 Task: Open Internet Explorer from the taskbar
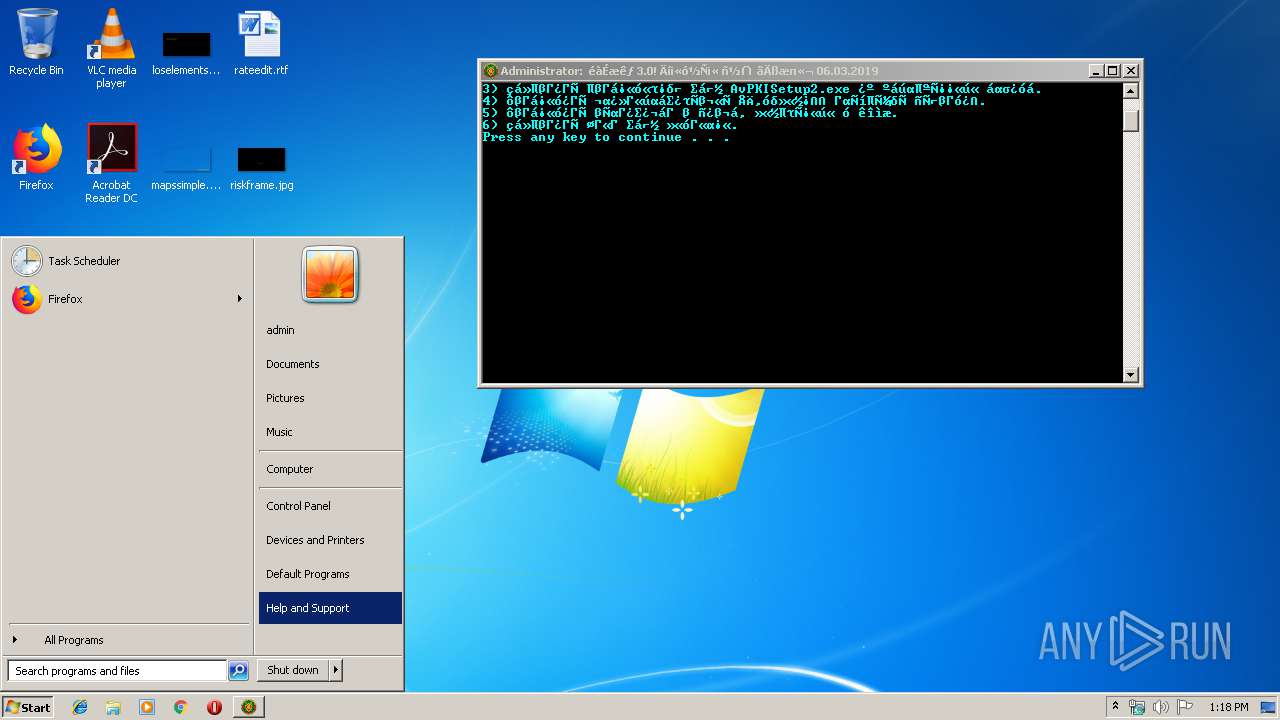(x=80, y=707)
